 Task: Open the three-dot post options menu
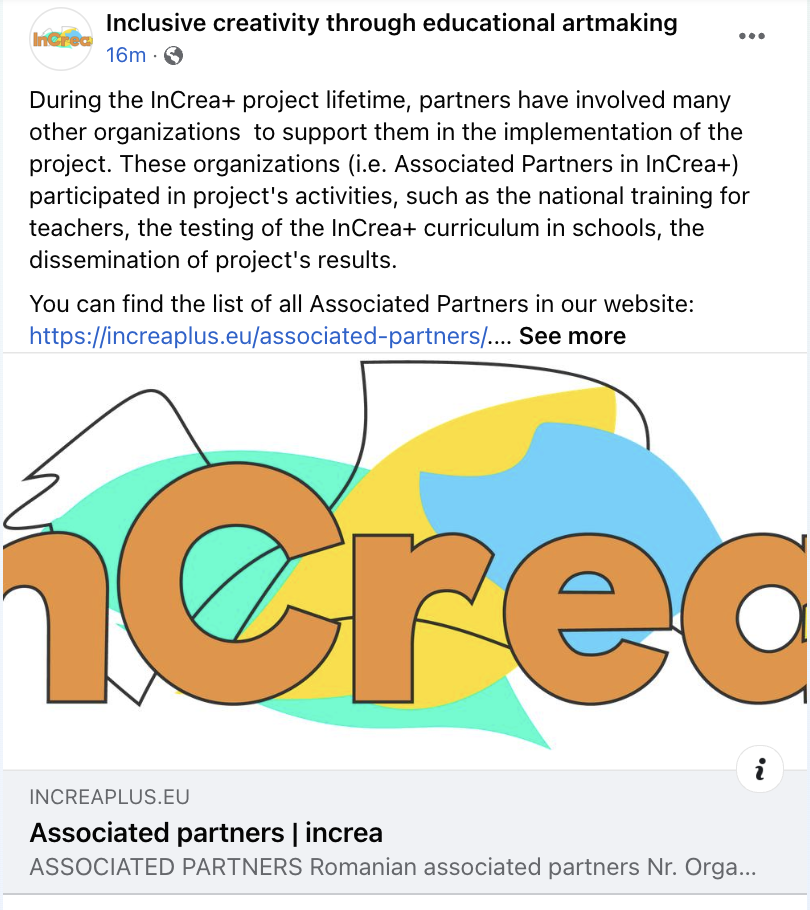[x=751, y=36]
